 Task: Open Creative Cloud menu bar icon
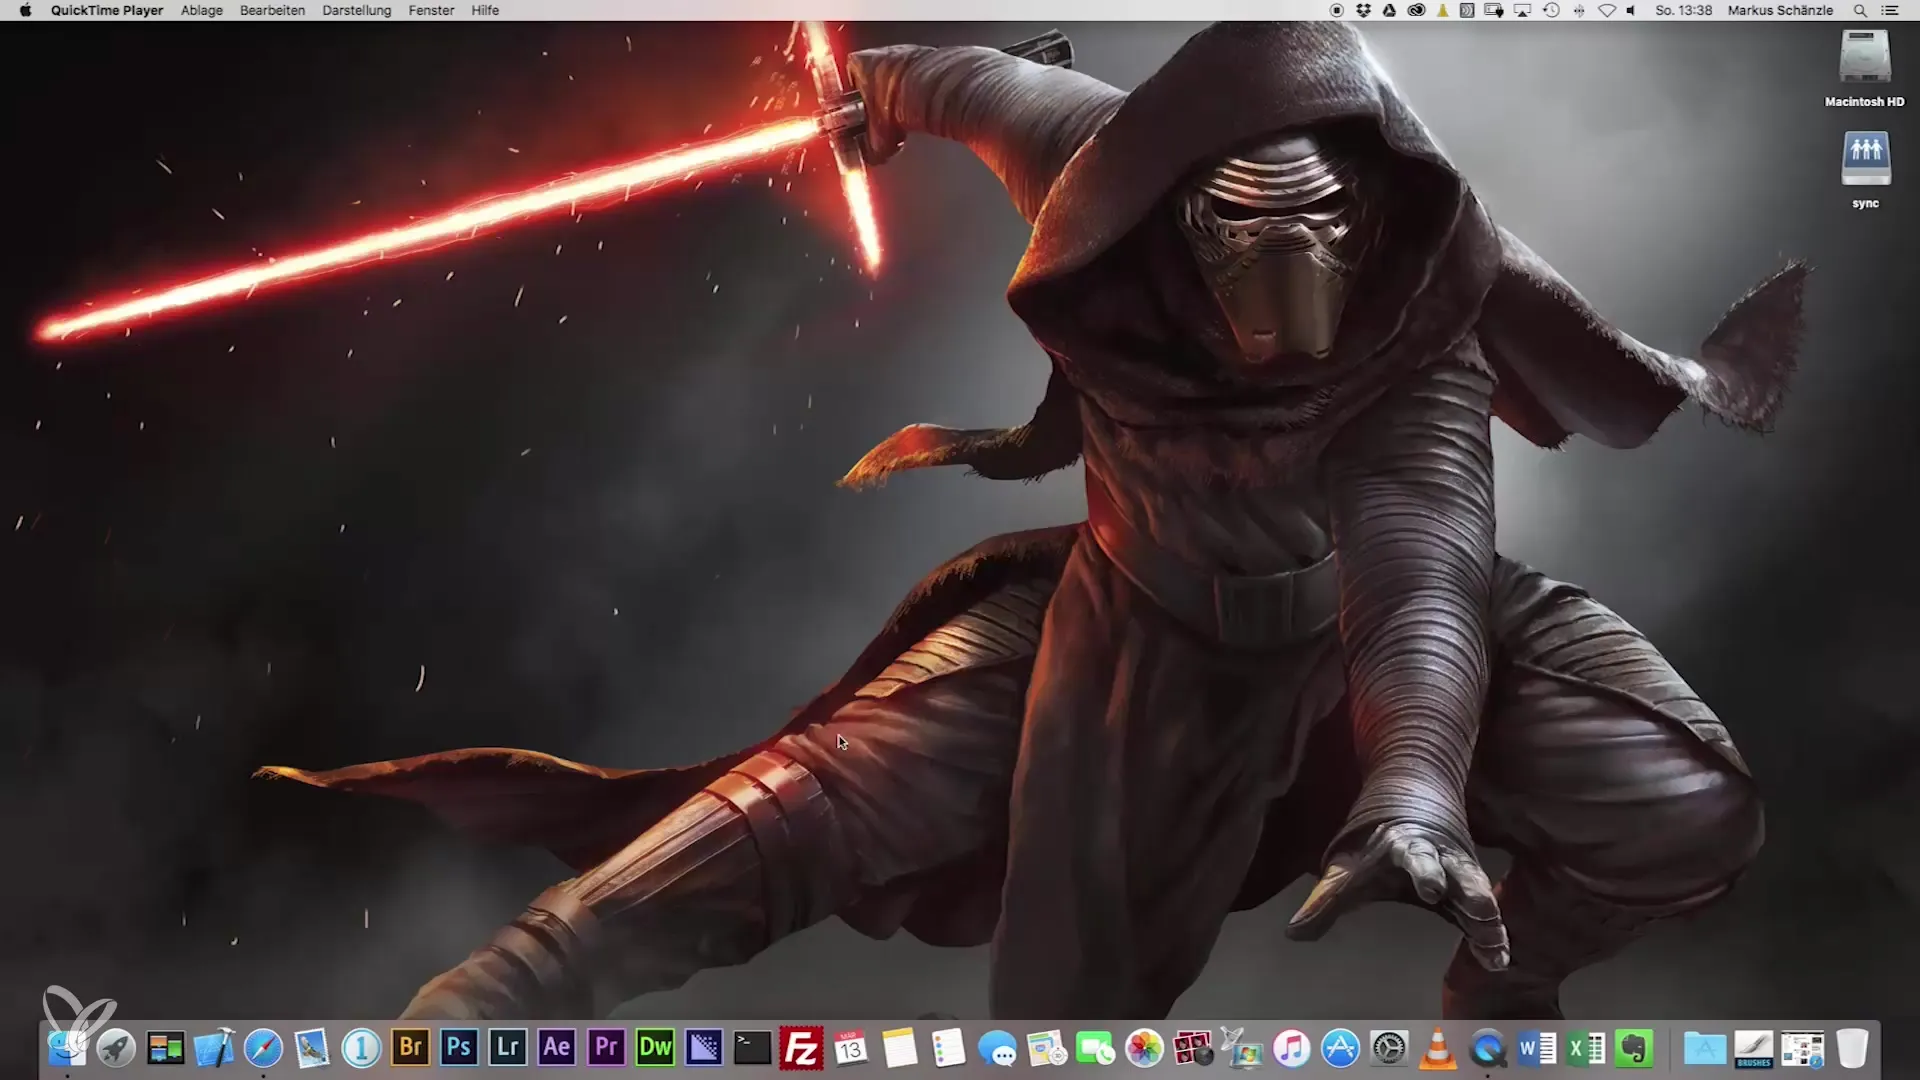click(1416, 10)
